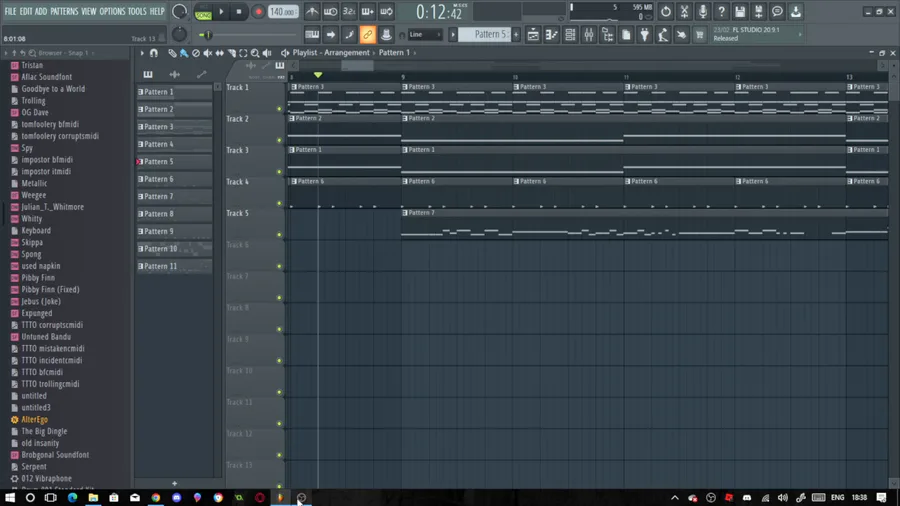Mute Track 3 with its green dot
The image size is (900, 506).
click(280, 172)
